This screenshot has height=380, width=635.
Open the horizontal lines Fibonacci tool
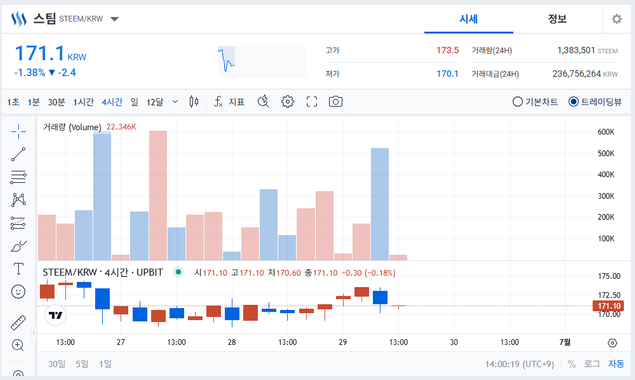click(x=18, y=177)
